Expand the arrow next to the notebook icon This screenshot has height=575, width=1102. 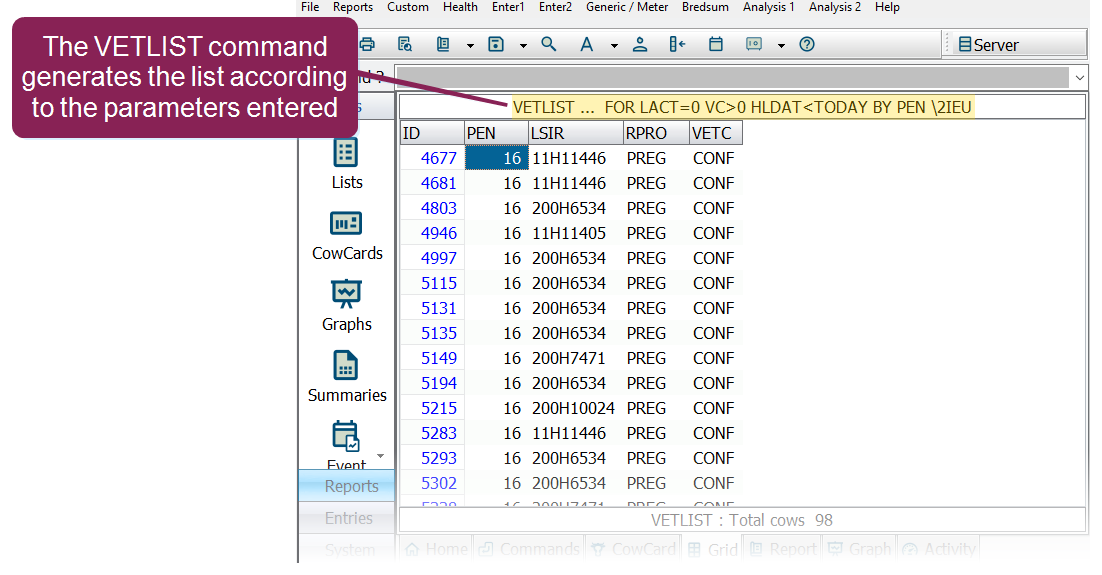(470, 46)
